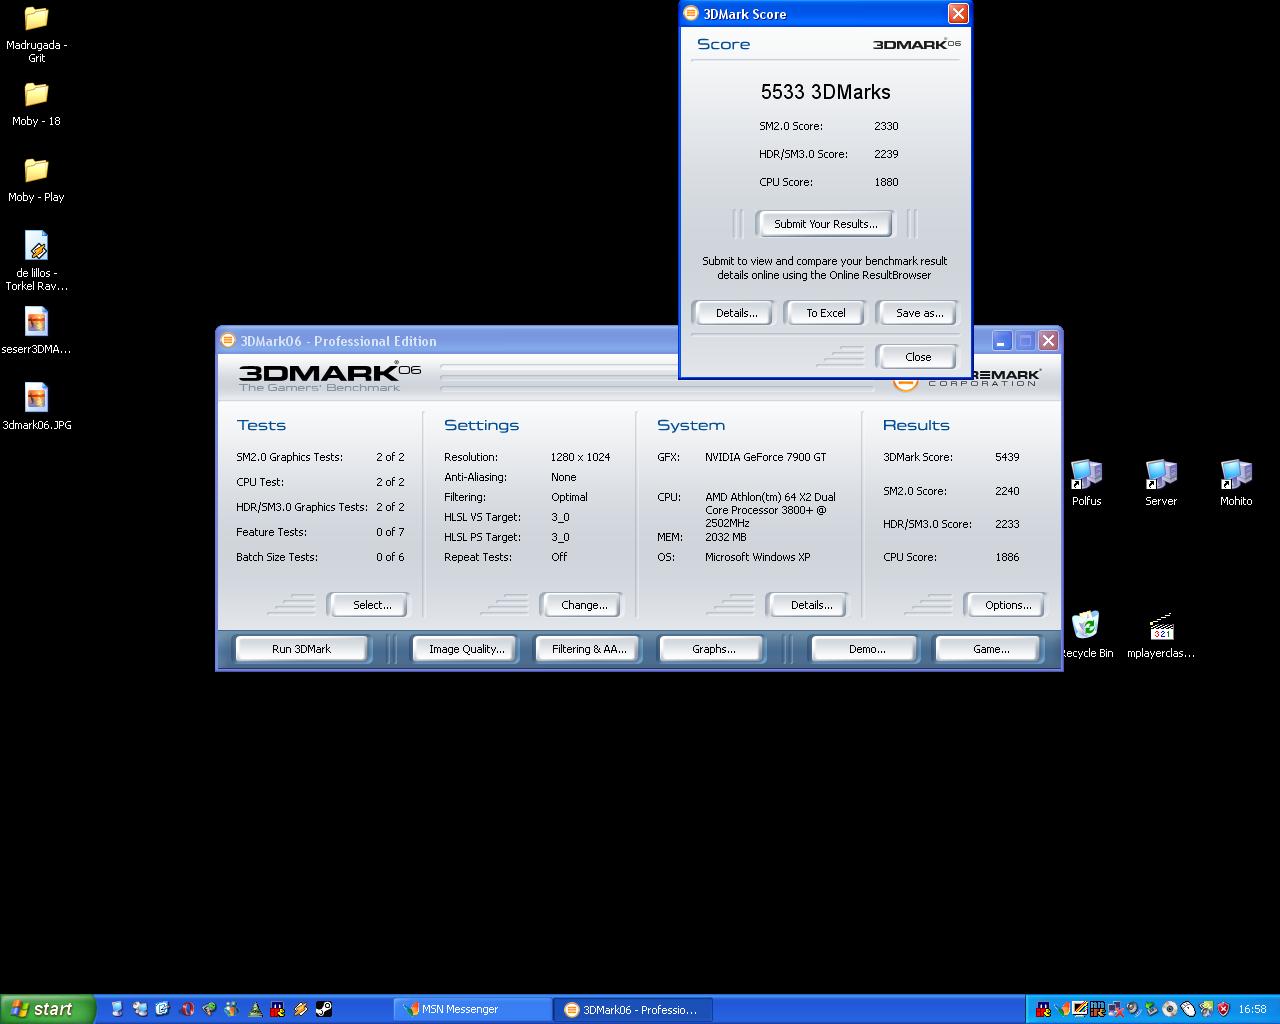
Task: Open the Image Quality tool
Action: (466, 649)
